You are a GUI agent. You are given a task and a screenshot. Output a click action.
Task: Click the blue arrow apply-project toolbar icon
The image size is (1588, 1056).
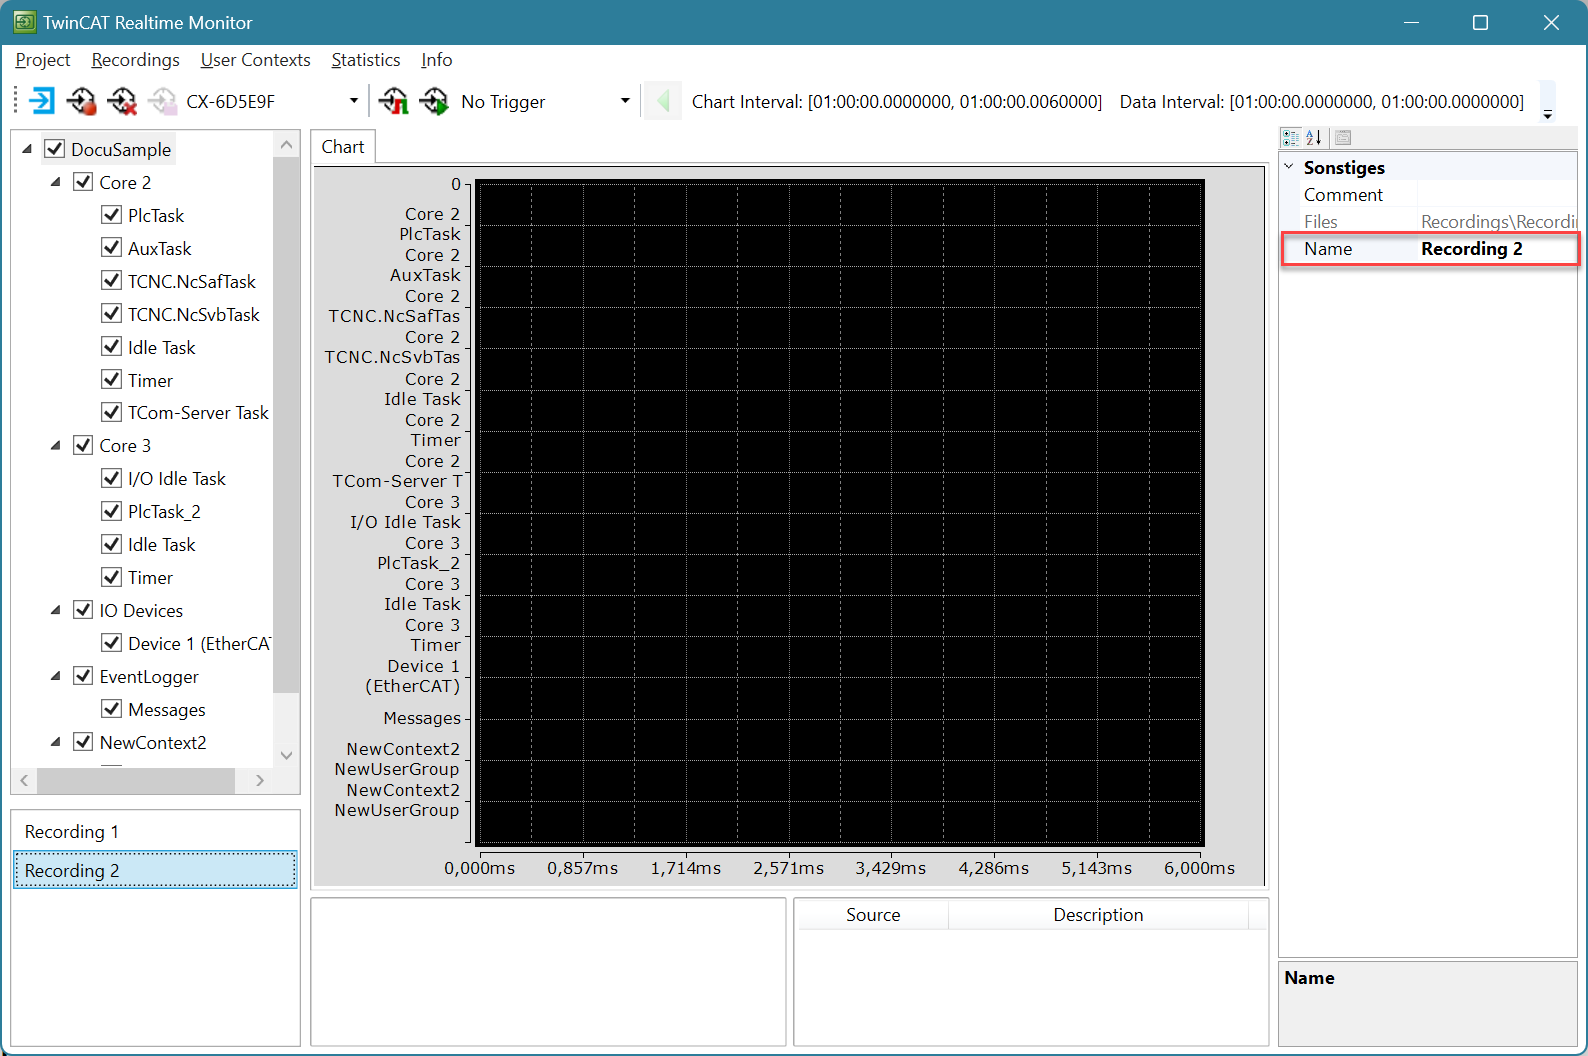coord(42,101)
